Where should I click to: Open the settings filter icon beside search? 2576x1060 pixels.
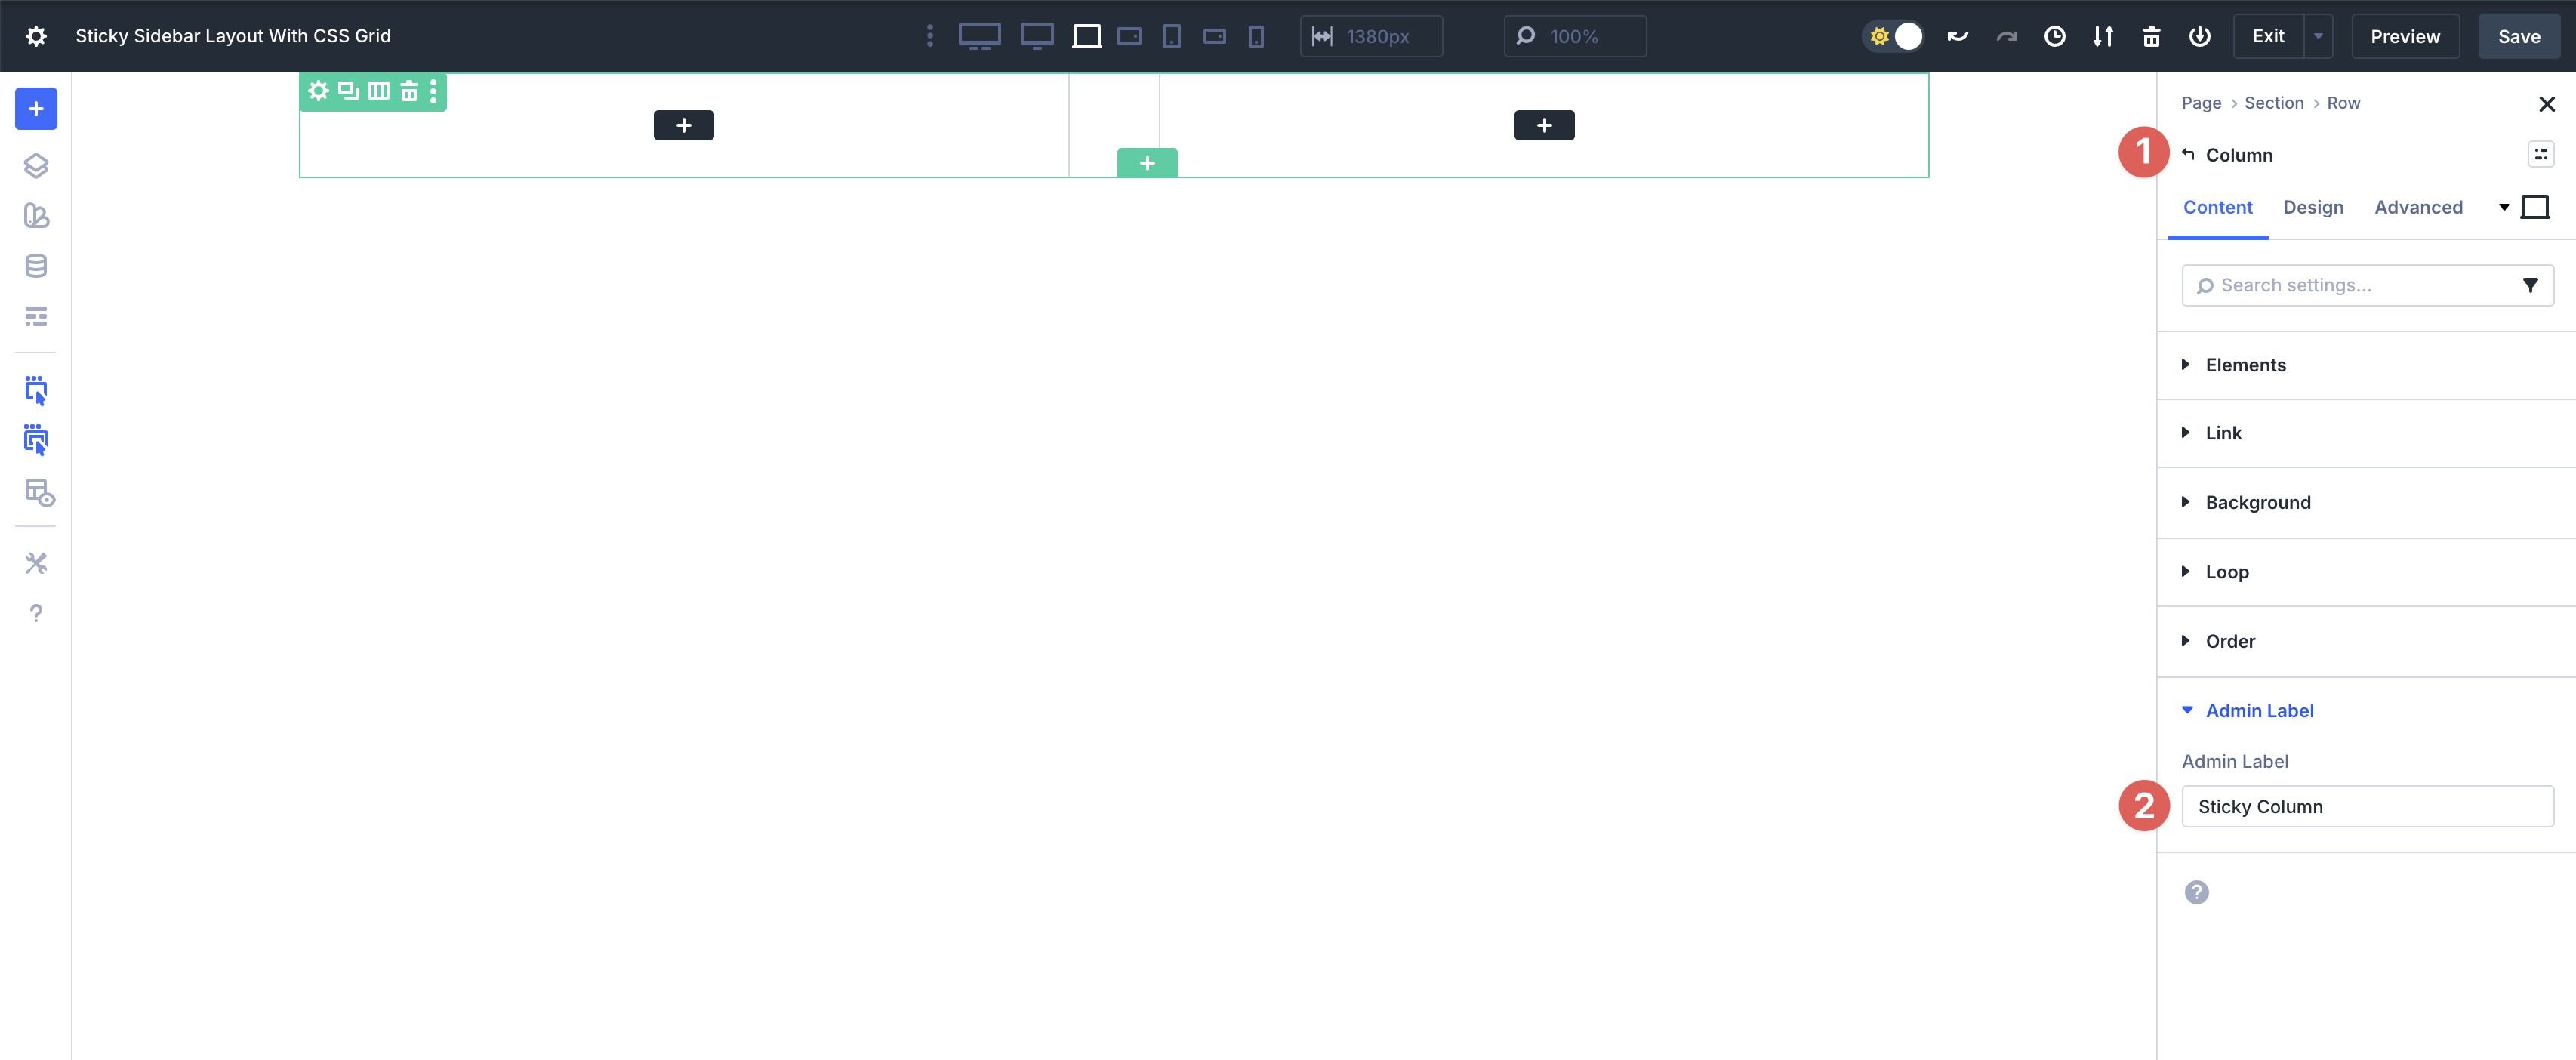(2531, 285)
